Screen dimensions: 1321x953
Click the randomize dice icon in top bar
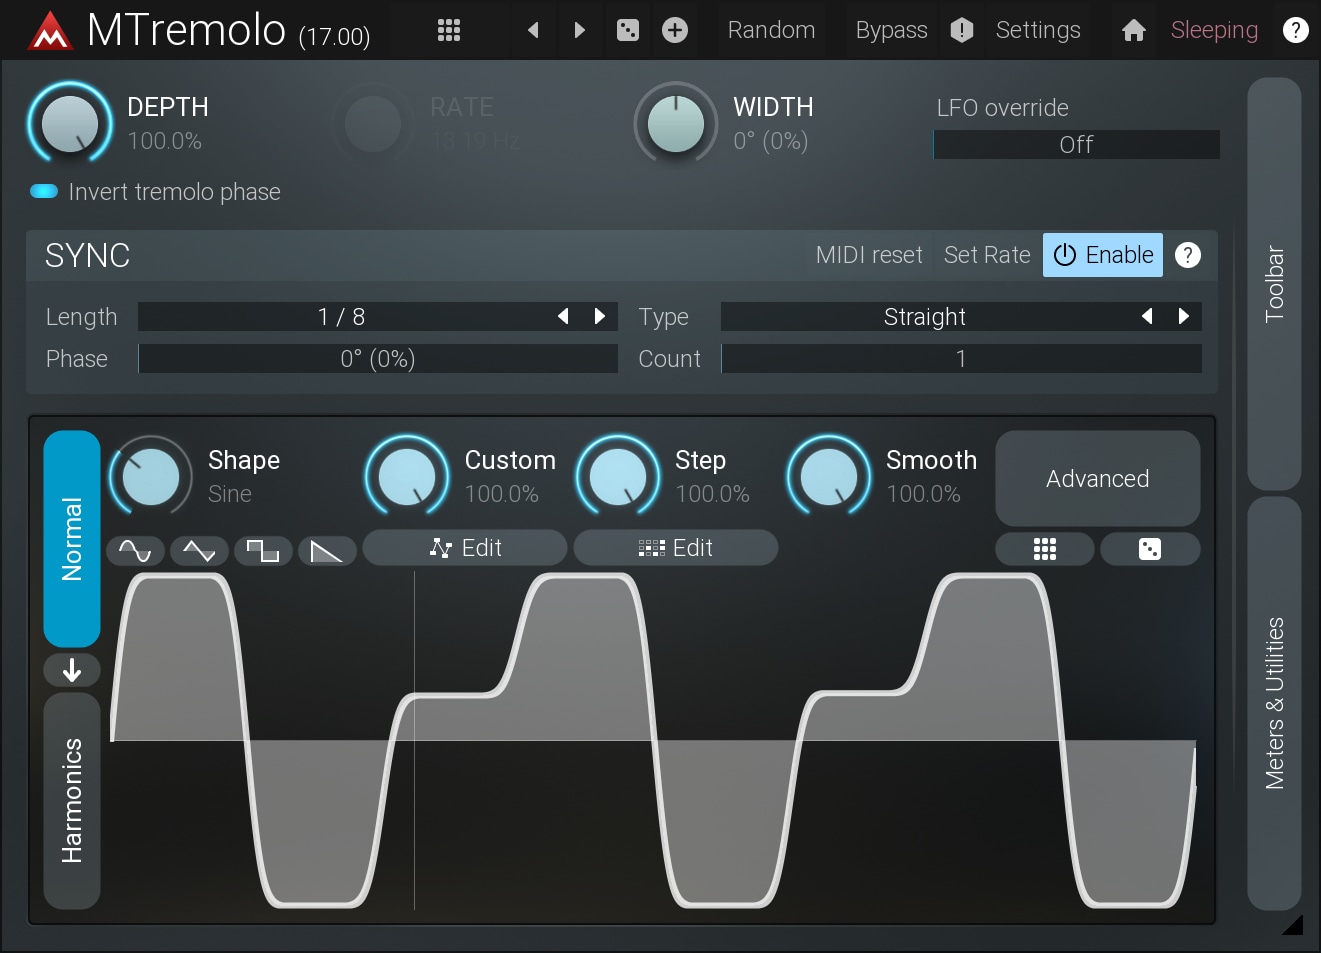627,30
